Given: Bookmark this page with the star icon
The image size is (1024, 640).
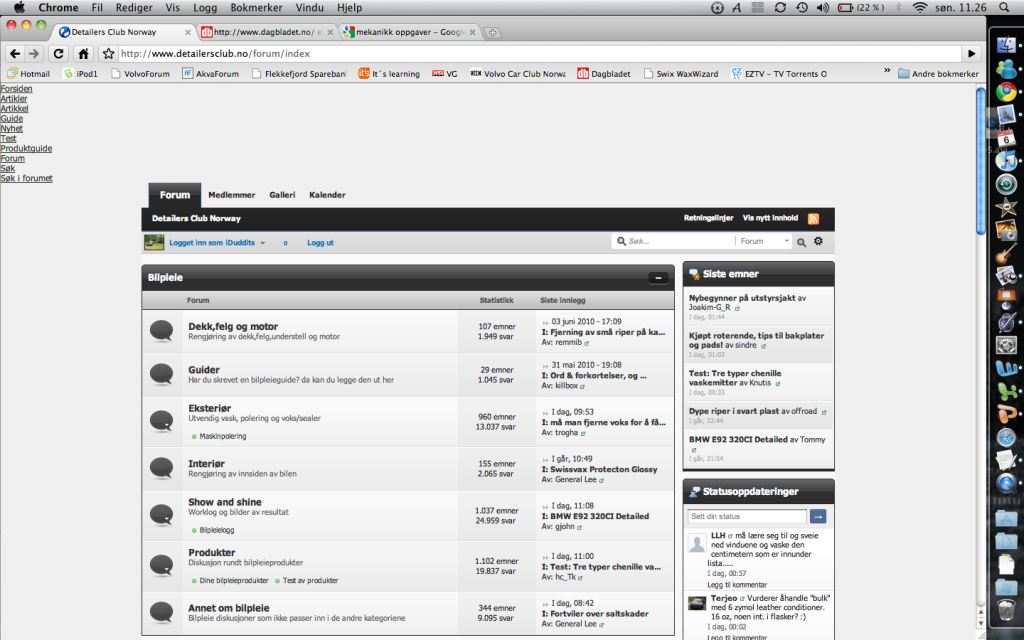Looking at the screenshot, I should [108, 54].
